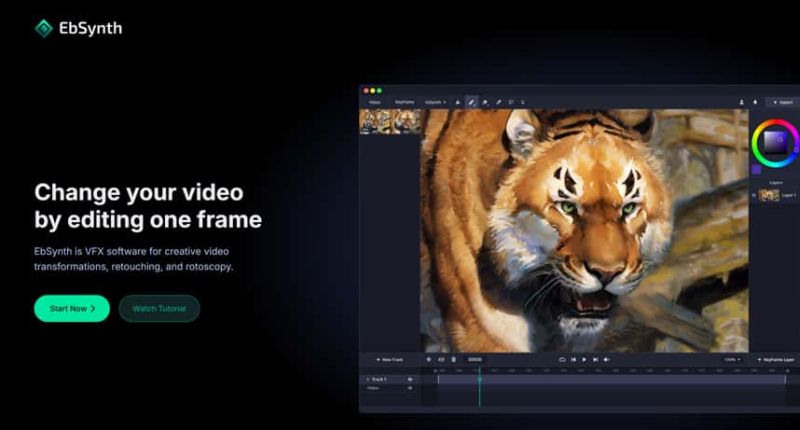Open the EbSynth dropdown menu
The width and height of the screenshot is (800, 430).
[435, 102]
